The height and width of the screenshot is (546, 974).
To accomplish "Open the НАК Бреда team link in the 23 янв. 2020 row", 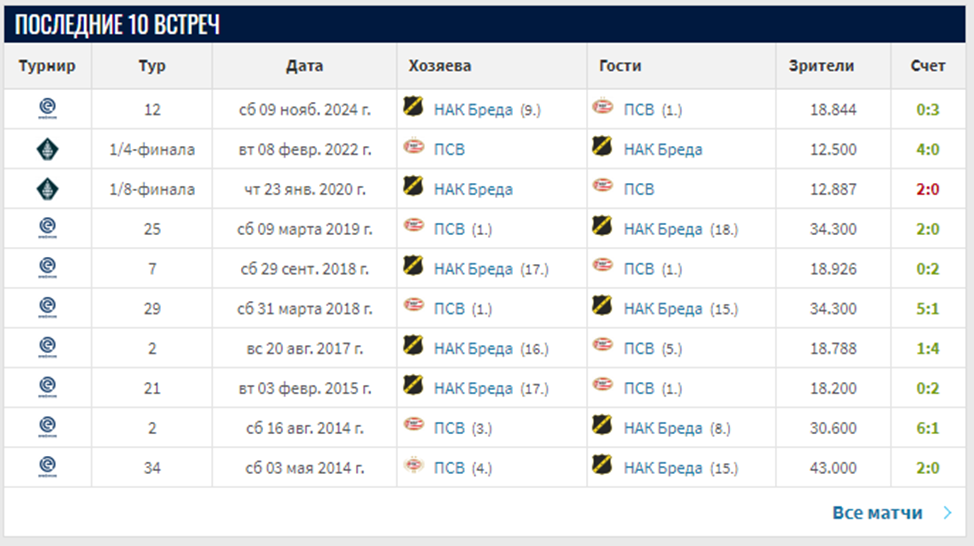I will (473, 189).
